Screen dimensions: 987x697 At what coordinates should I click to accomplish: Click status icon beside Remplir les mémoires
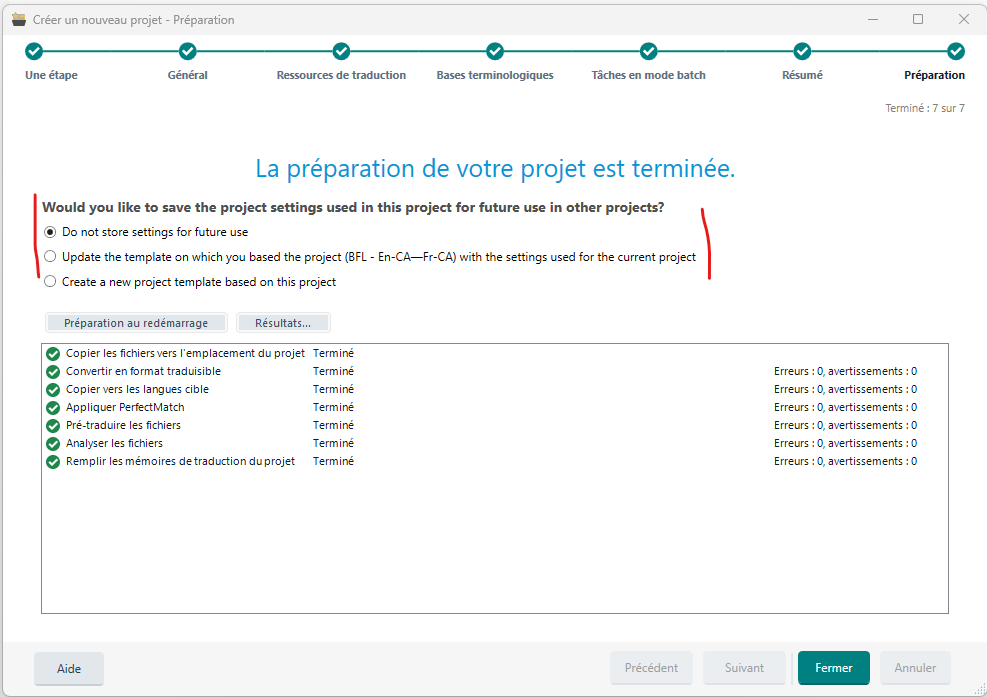[53, 462]
